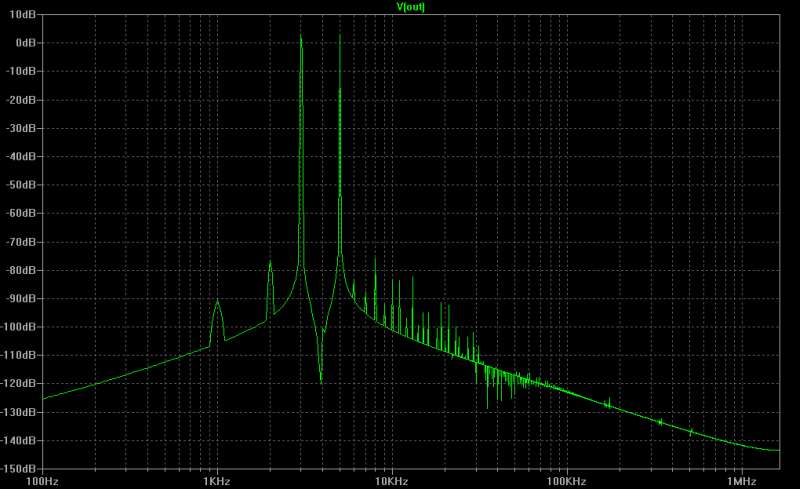Click the 0dB axis label
Screen dimensions: 800x489
click(26, 43)
